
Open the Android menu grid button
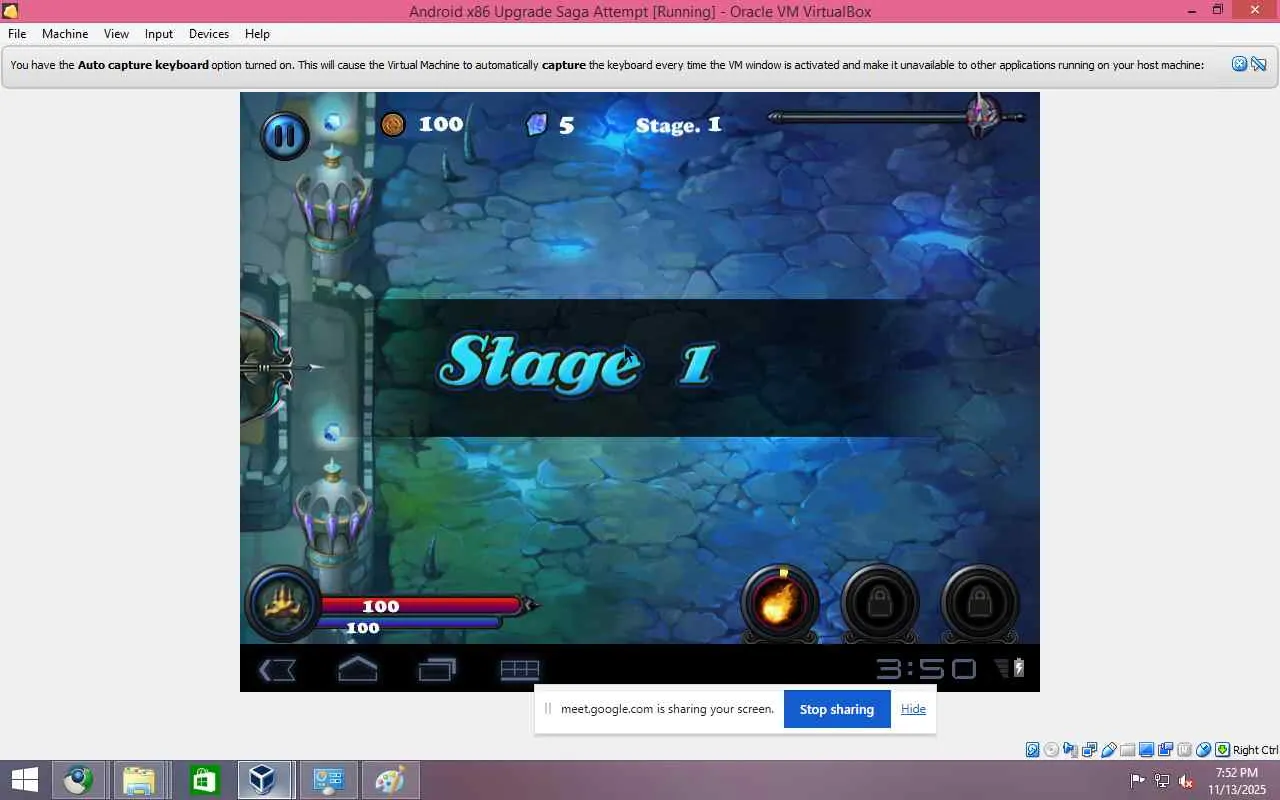coord(520,669)
